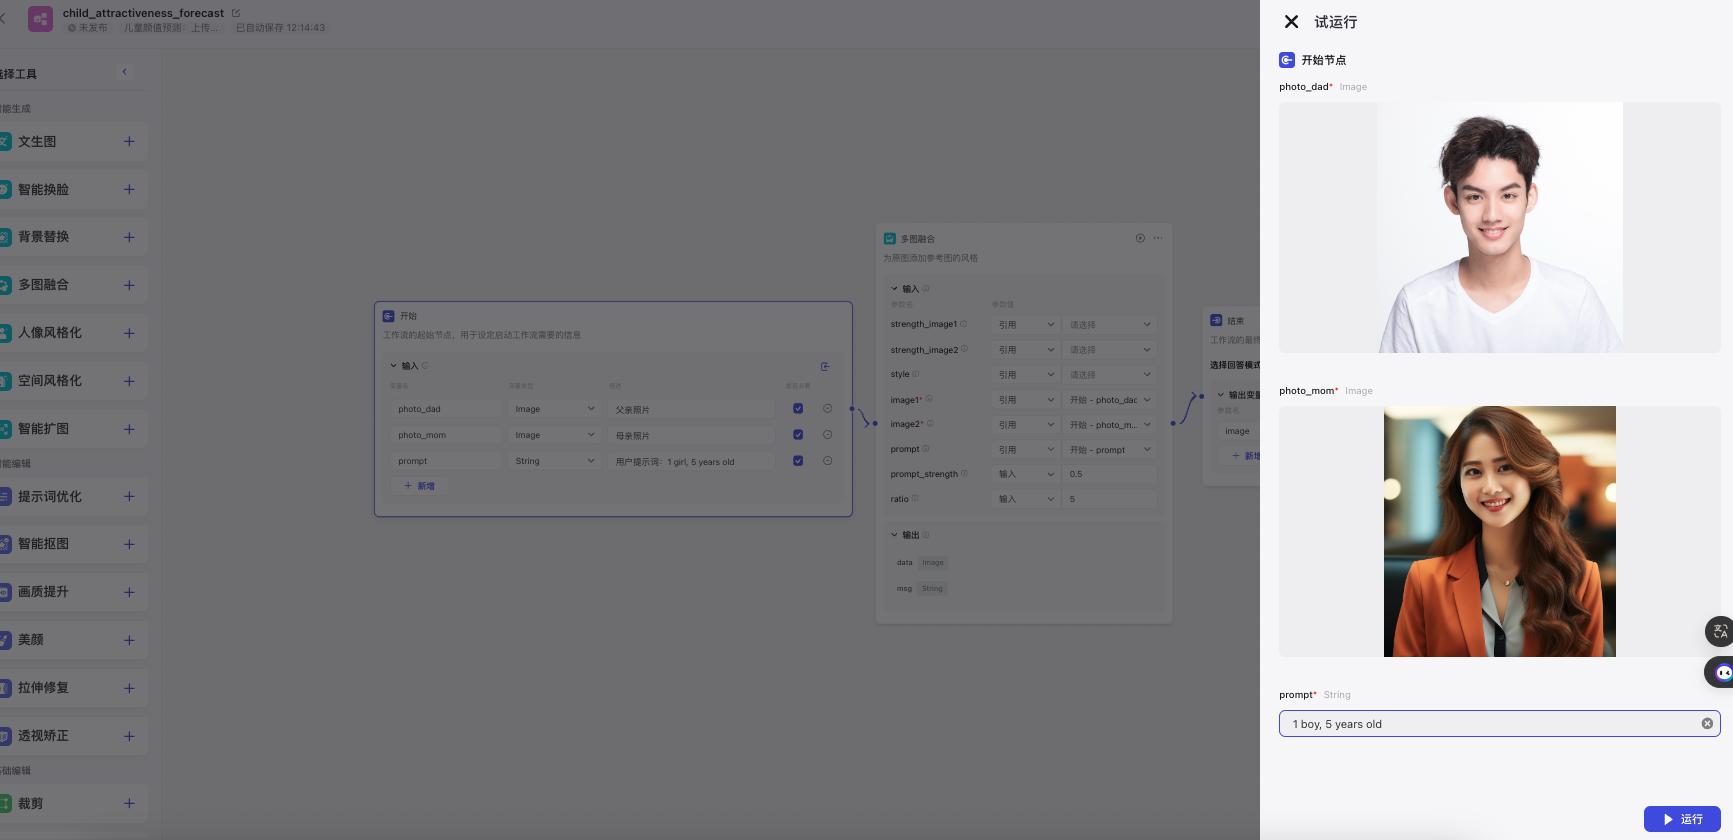Viewport: 1733px width, 840px height.
Task: Select the 开始 node title
Action: click(408, 316)
